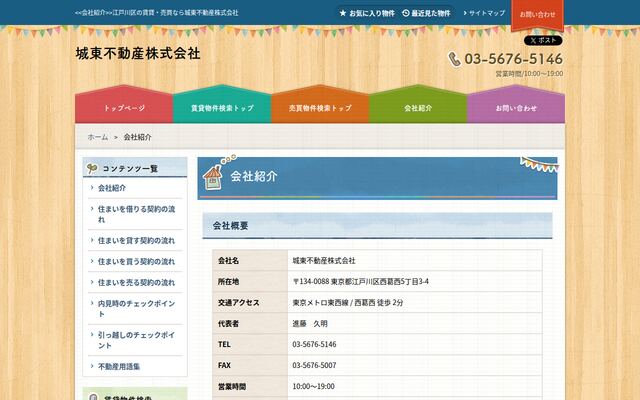
Task: Open 最近見た物件 recently viewed list
Action: coord(431,13)
